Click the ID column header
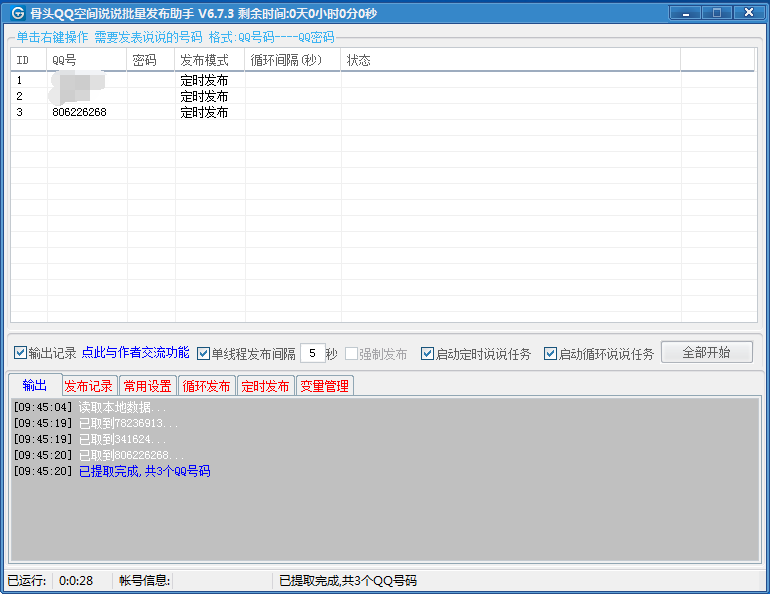The image size is (770, 594). [x=29, y=60]
